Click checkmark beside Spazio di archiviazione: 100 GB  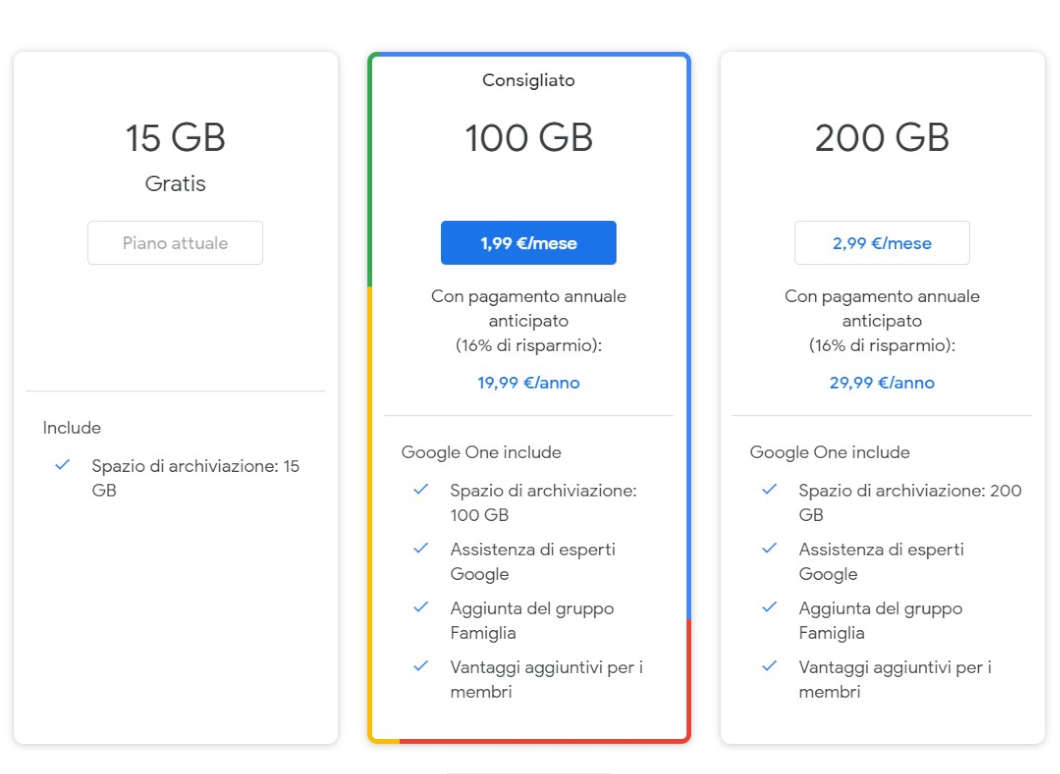click(420, 489)
